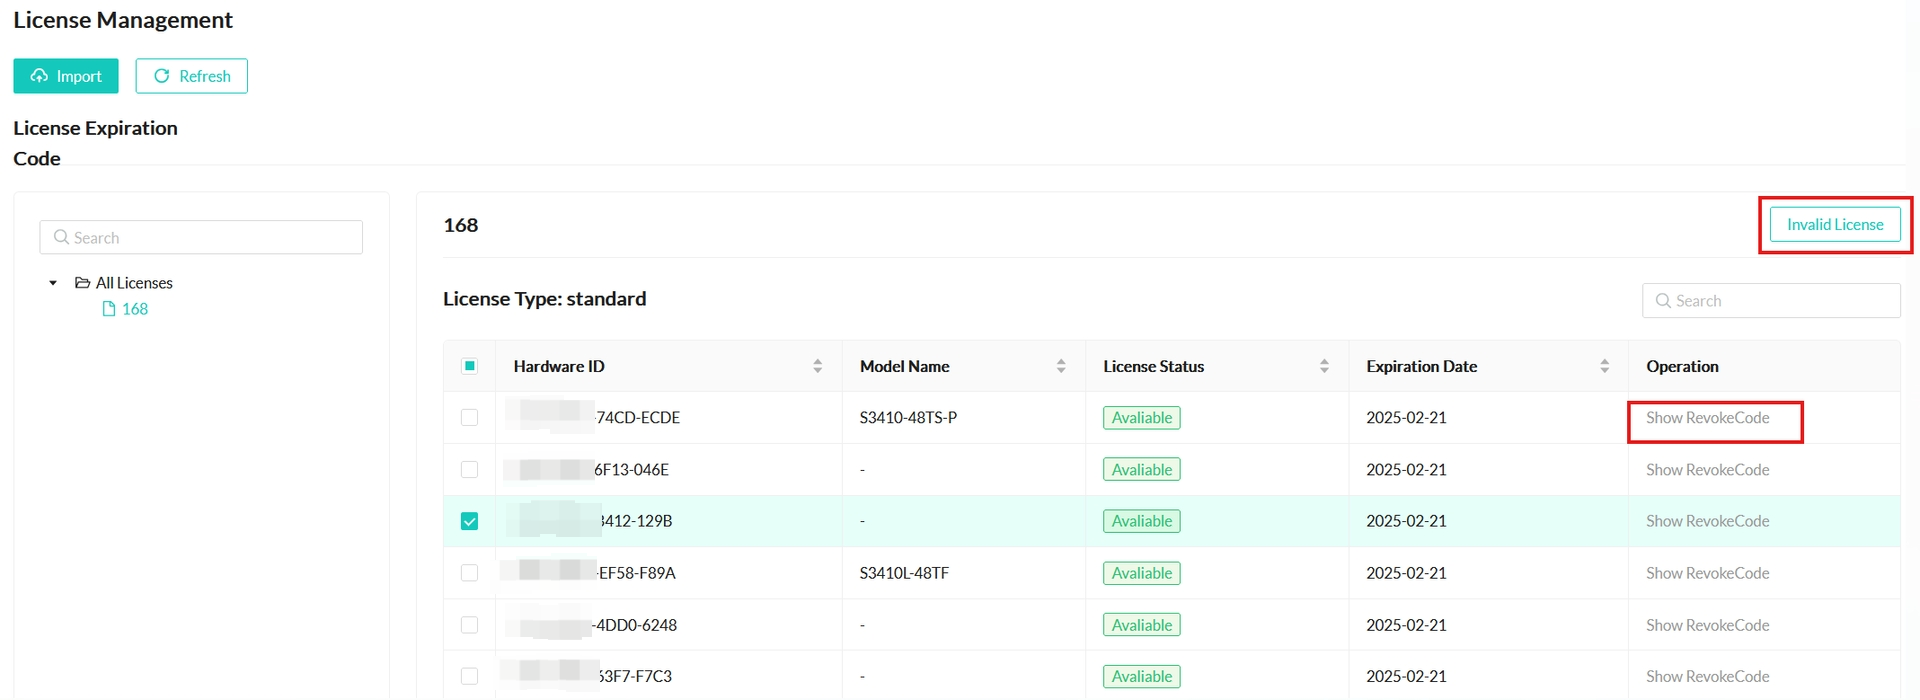
Task: Toggle the select-all header checkbox
Action: coord(469,366)
